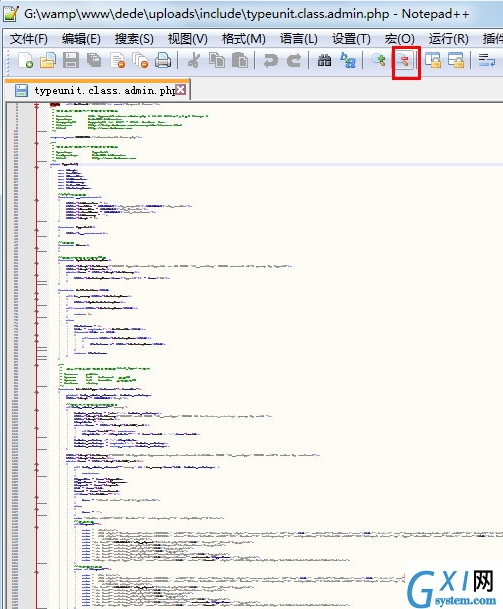503x609 pixels.
Task: Open the 视图(V) menu
Action: click(188, 39)
